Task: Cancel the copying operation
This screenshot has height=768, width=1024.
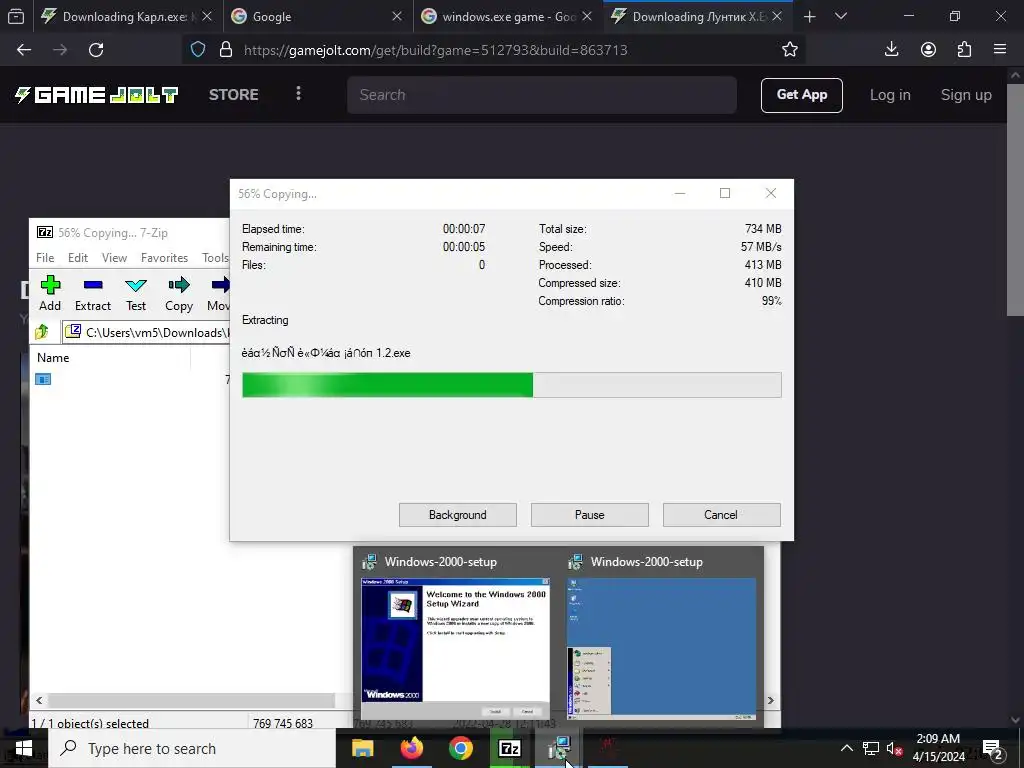Action: point(722,515)
